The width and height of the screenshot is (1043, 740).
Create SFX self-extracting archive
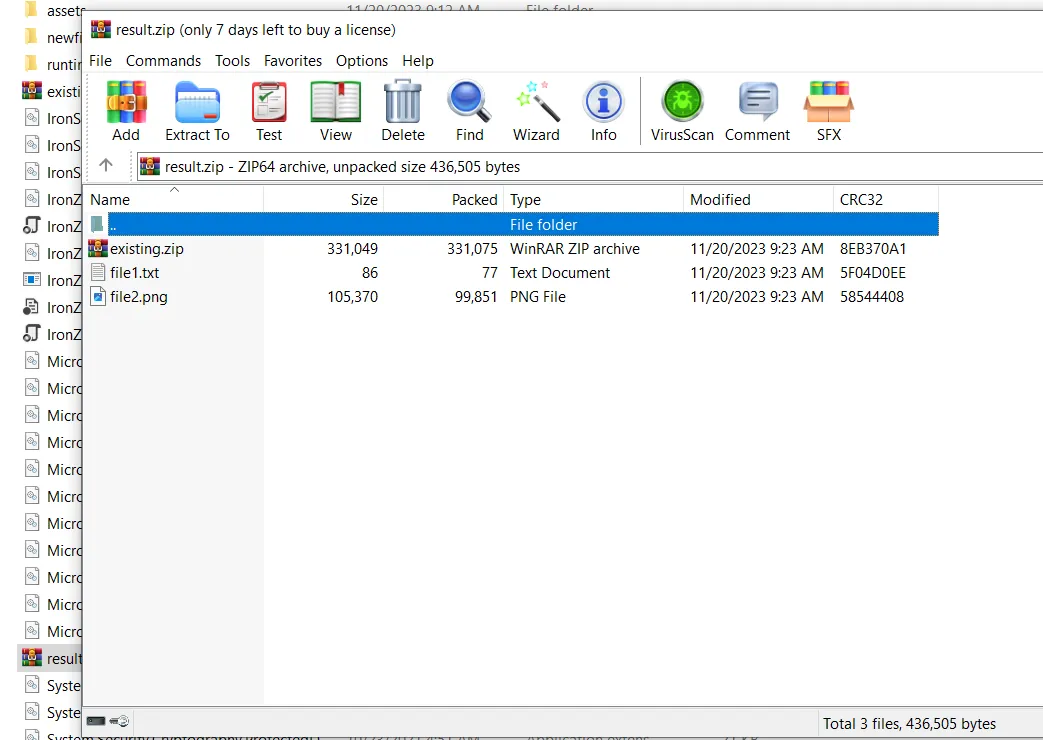click(x=828, y=111)
